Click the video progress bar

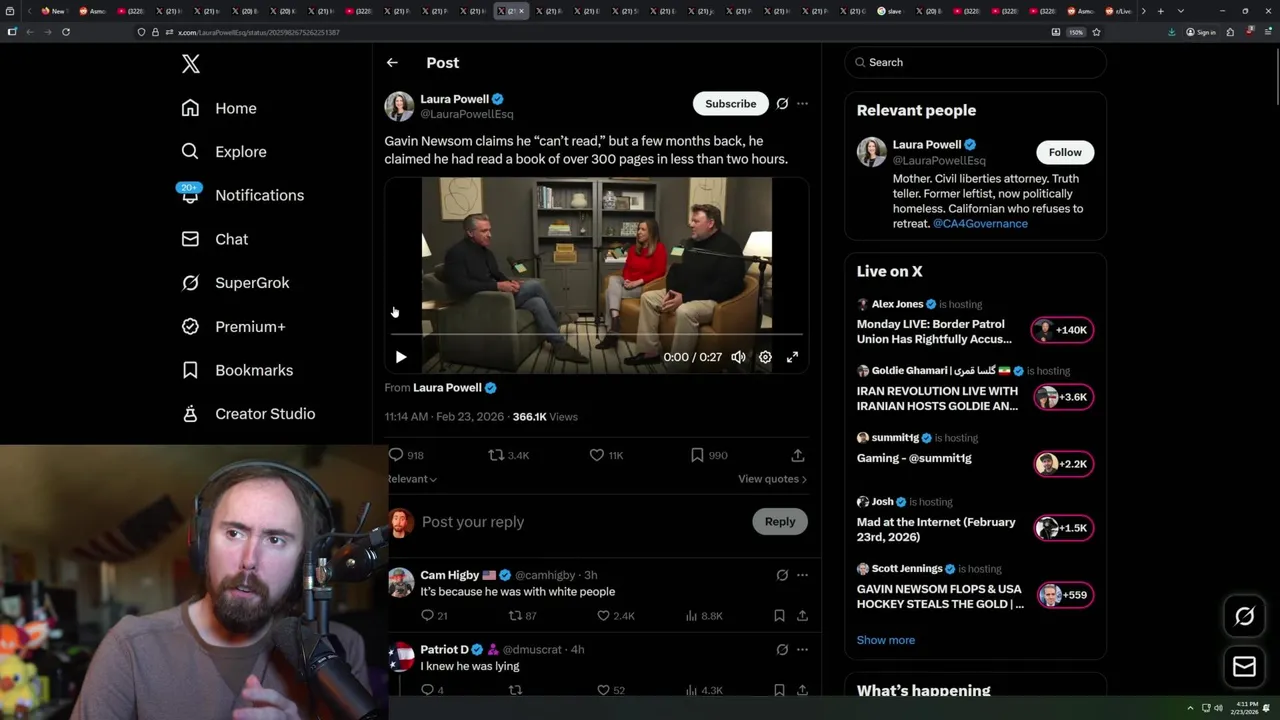pyautogui.click(x=597, y=335)
